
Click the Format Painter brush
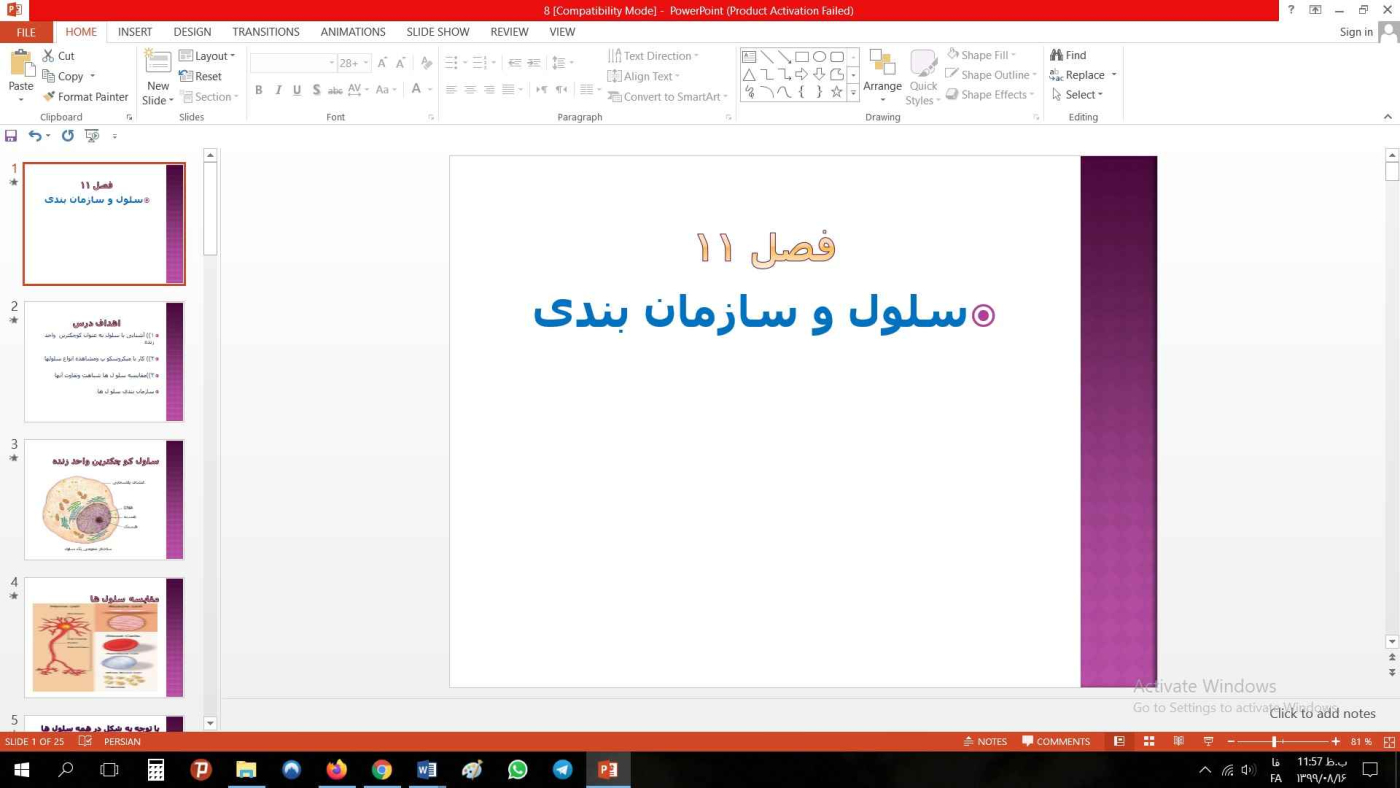coord(85,97)
